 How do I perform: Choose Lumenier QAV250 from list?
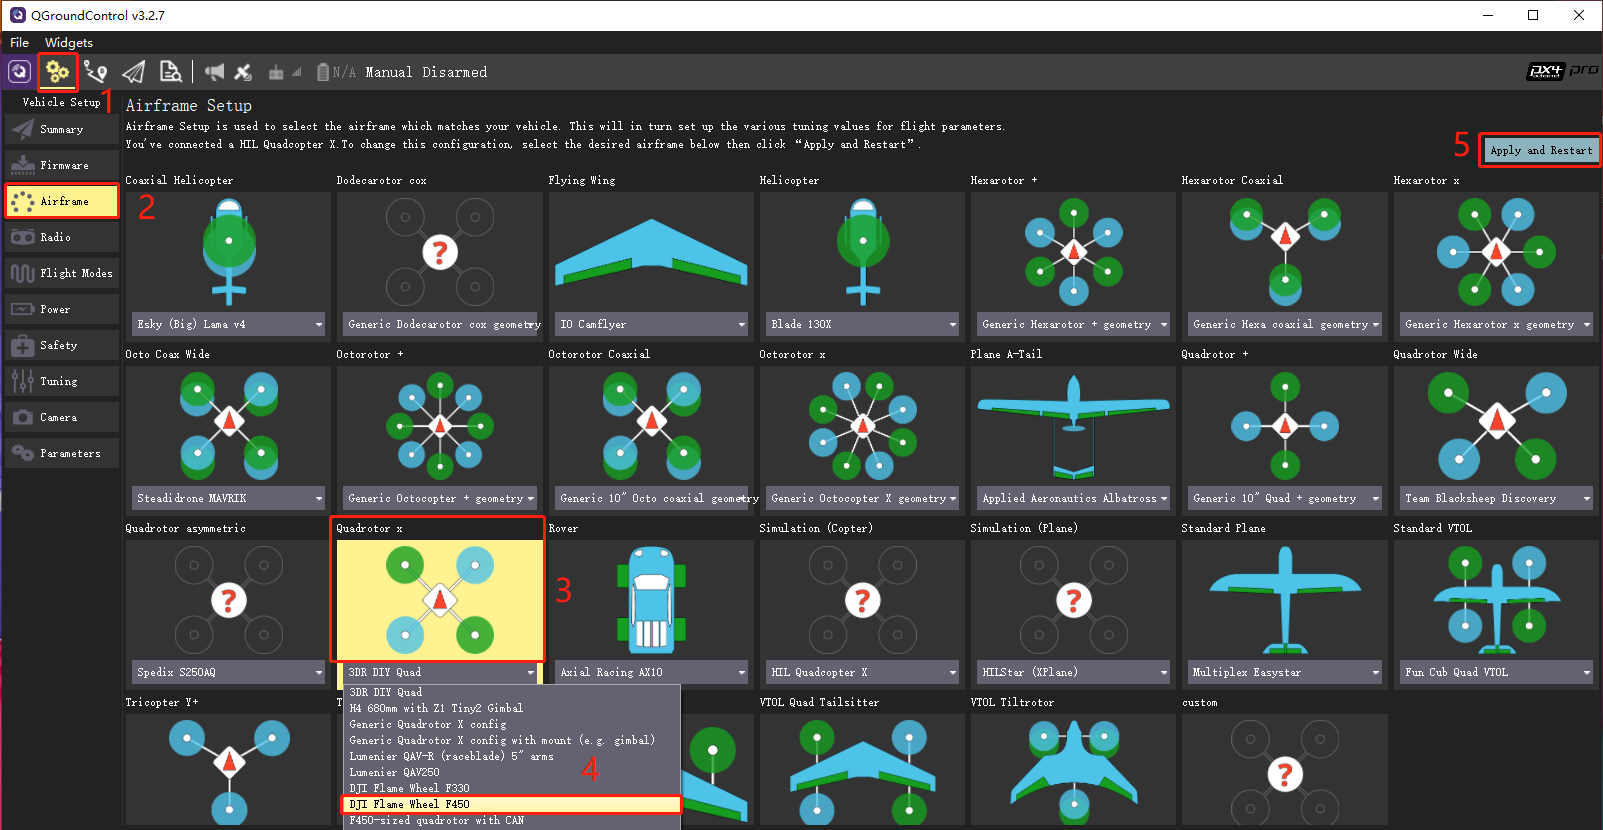tap(512, 772)
